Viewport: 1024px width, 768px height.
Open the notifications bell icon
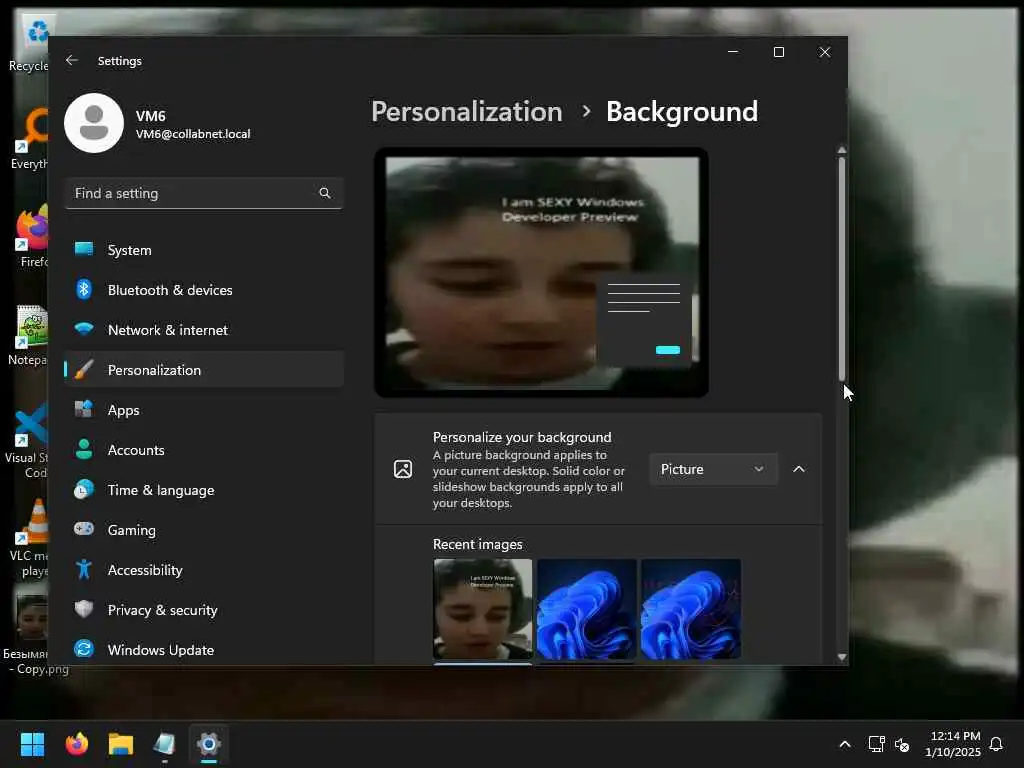pos(996,744)
